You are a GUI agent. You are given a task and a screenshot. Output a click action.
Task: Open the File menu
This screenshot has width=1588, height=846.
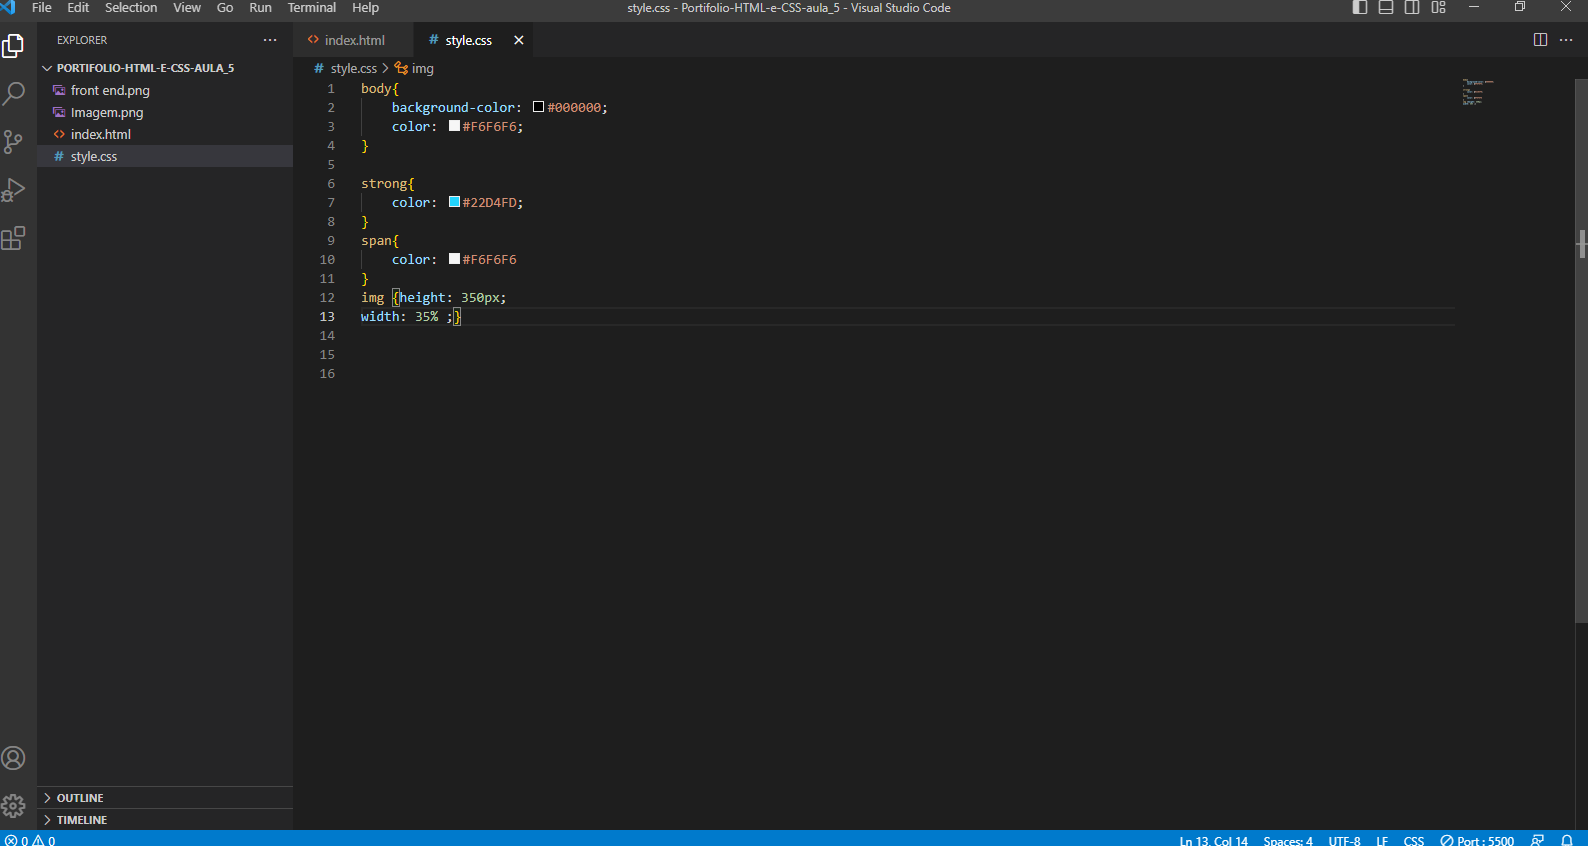[x=42, y=8]
